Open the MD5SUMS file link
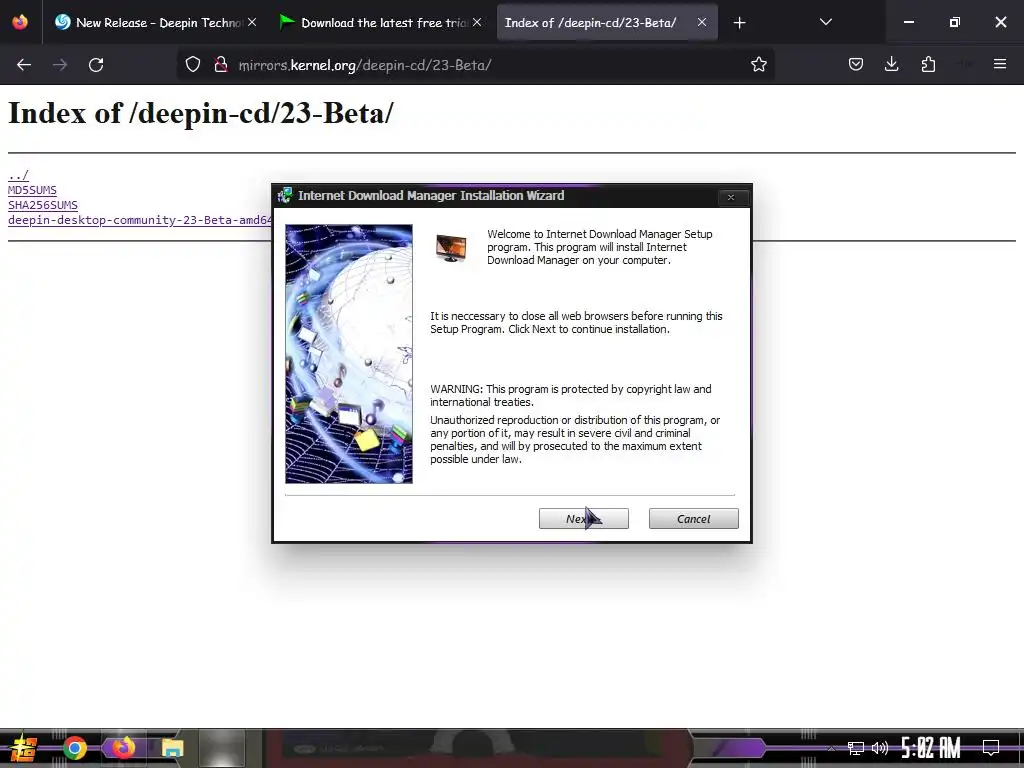Image resolution: width=1024 pixels, height=768 pixels. click(32, 190)
